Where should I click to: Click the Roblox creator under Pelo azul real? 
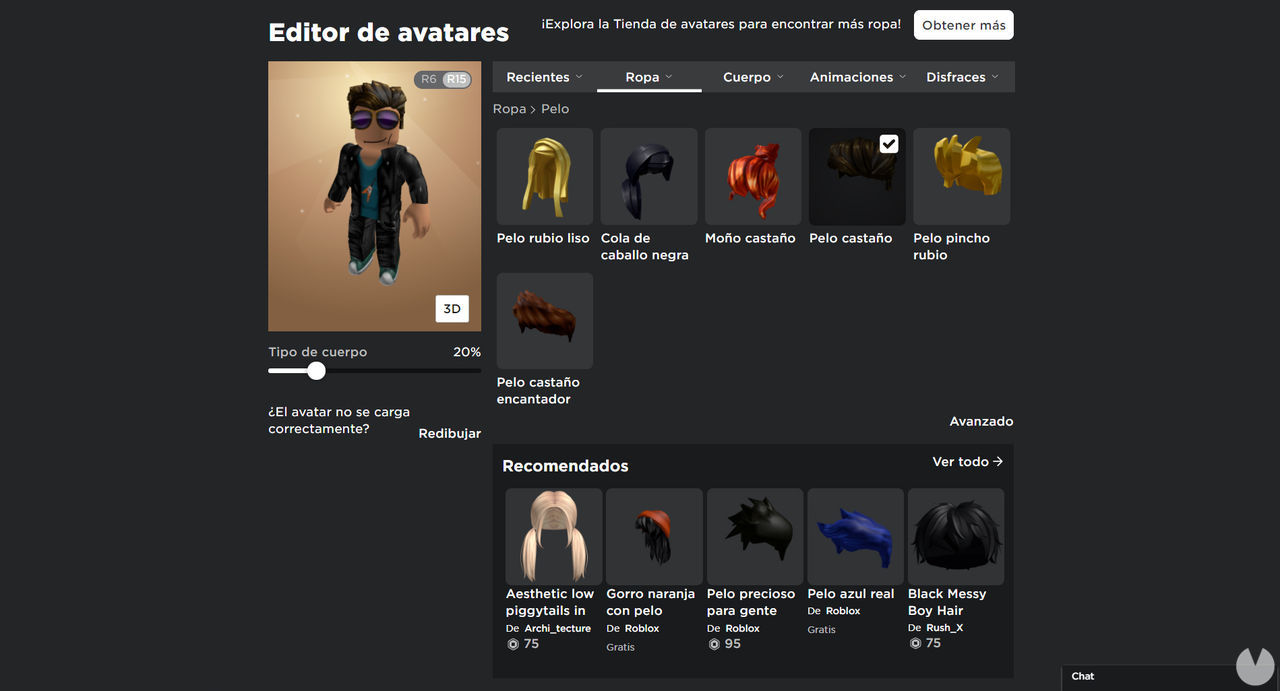click(843, 611)
